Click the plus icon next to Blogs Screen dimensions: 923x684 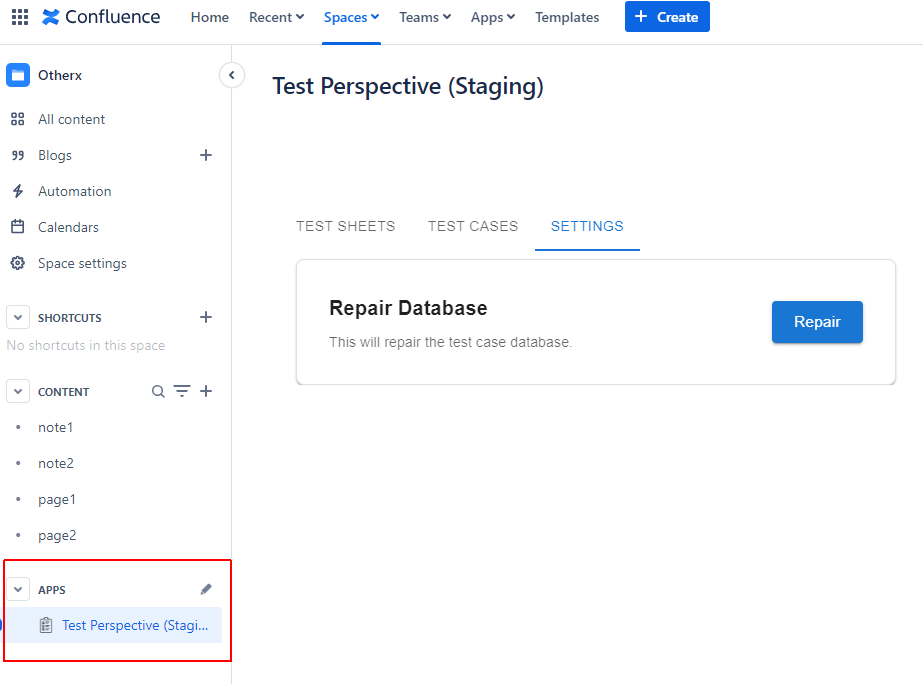(206, 155)
